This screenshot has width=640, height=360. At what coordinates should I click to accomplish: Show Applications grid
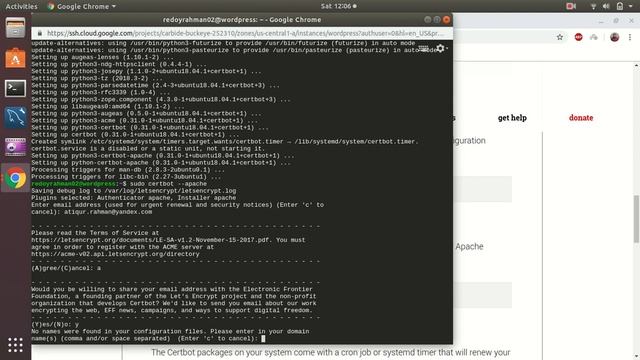16,345
